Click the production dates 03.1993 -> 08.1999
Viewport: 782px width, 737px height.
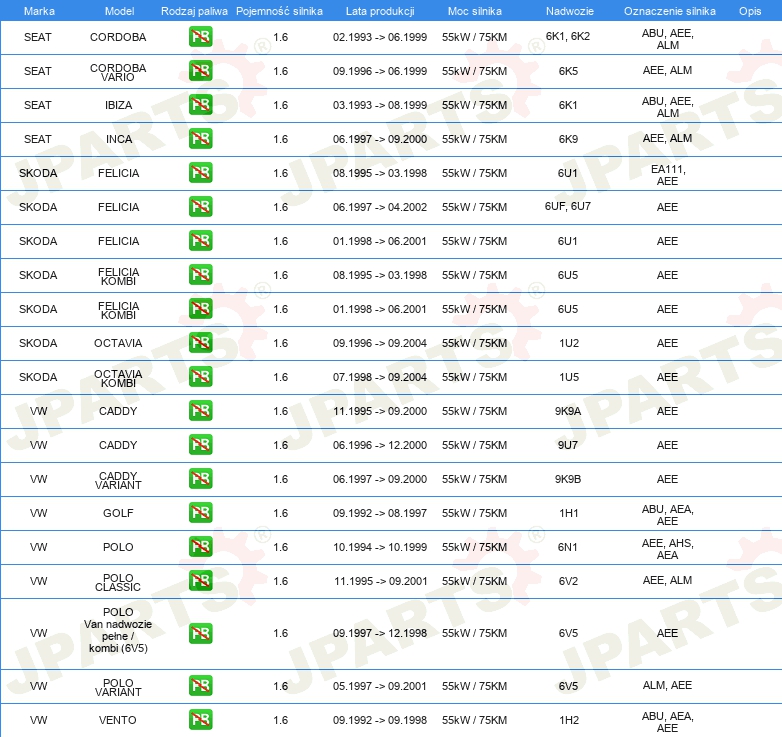tap(380, 105)
